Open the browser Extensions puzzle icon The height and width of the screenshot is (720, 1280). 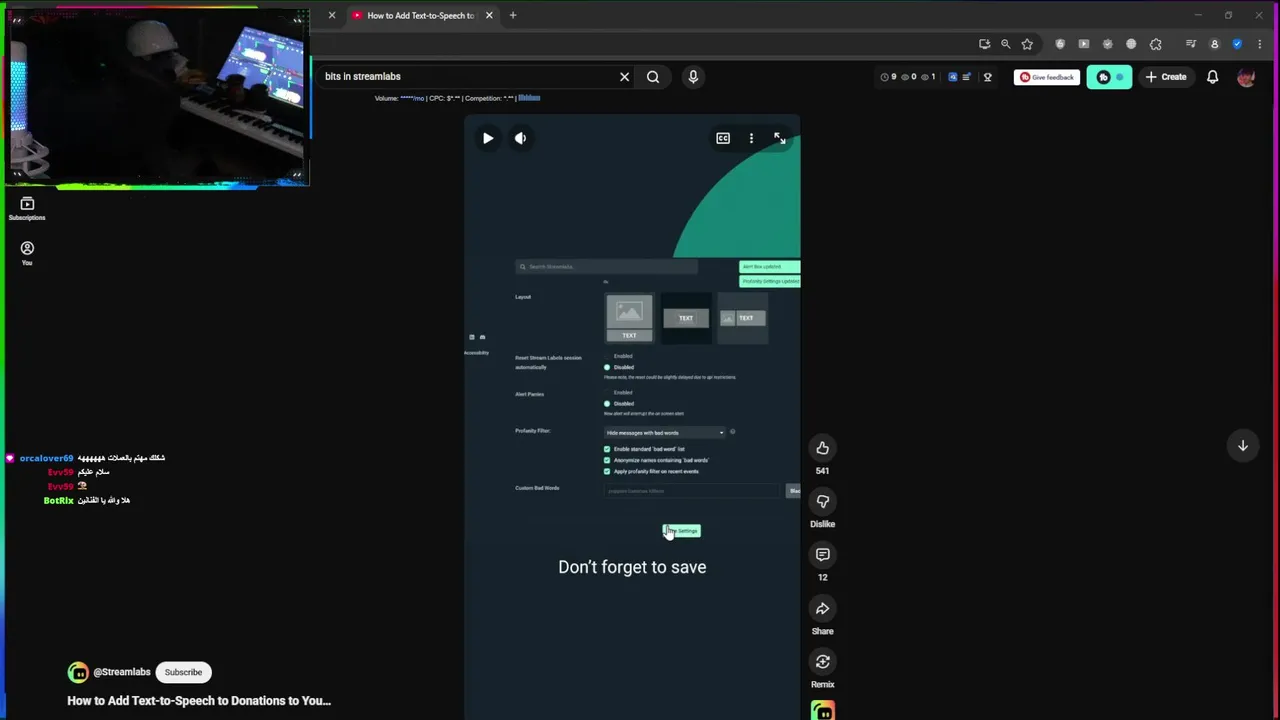pyautogui.click(x=1156, y=44)
